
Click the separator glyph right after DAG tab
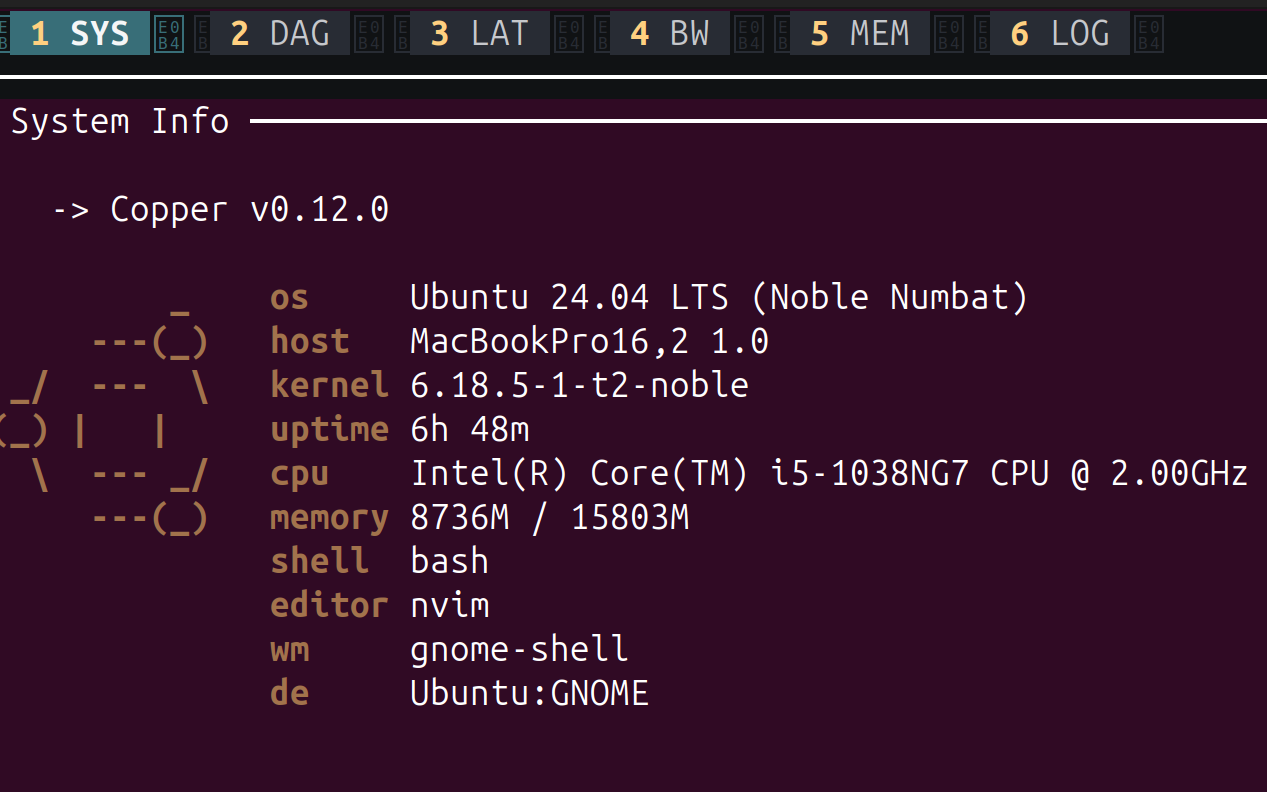pos(368,34)
